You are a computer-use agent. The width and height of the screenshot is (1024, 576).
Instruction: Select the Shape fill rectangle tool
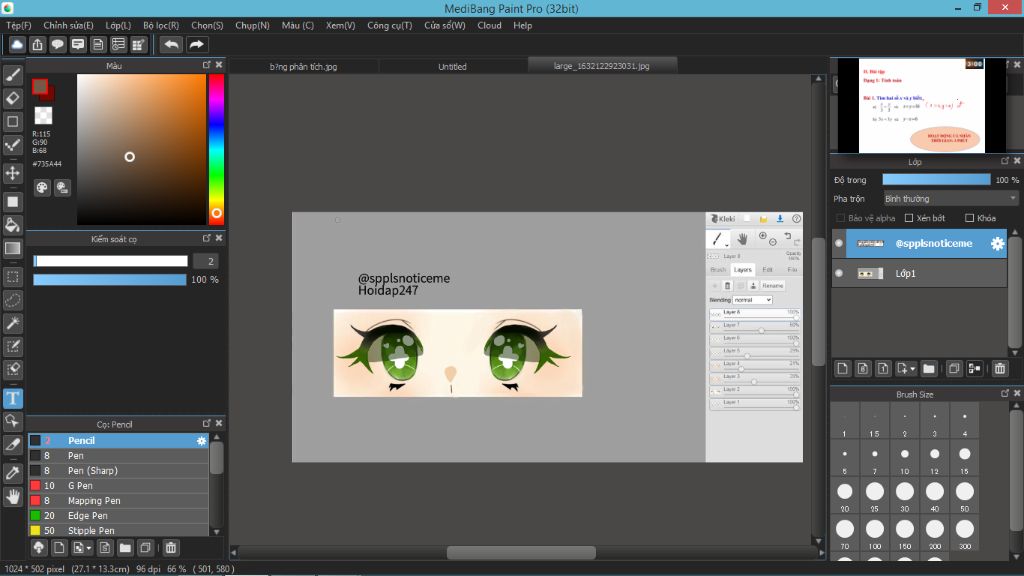[12, 202]
